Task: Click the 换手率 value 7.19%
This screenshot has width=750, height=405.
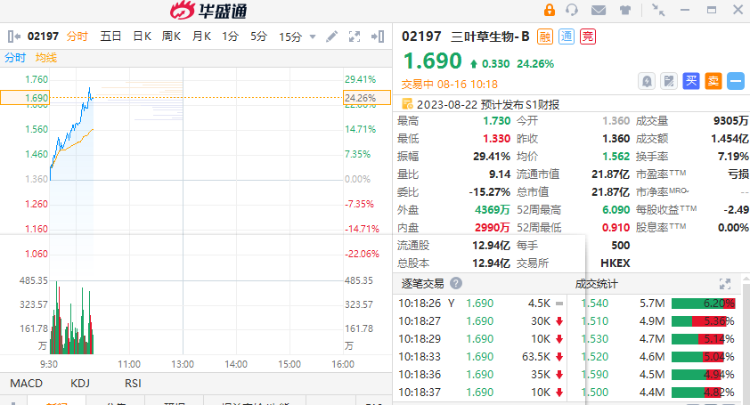Action: (733, 156)
